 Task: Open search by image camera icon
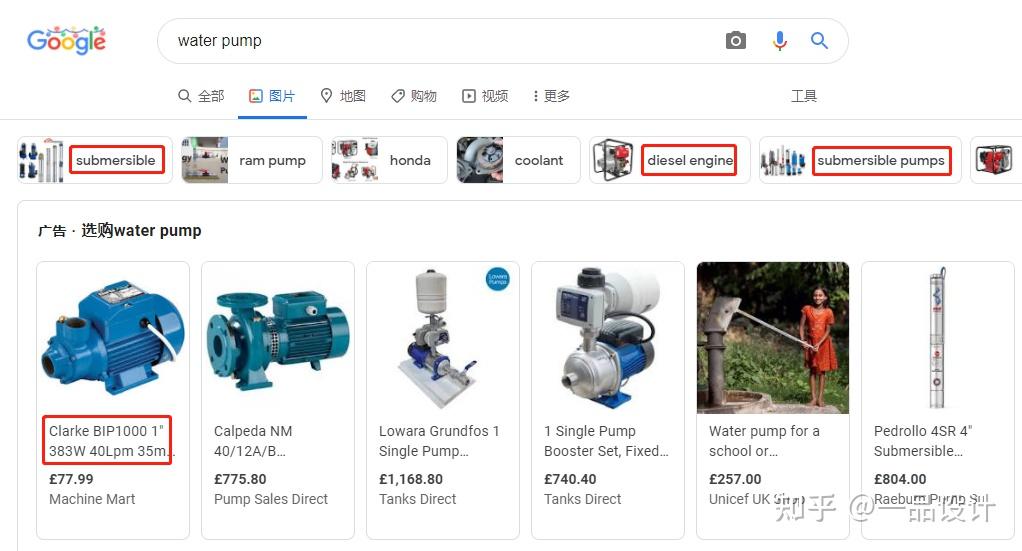[x=736, y=40]
